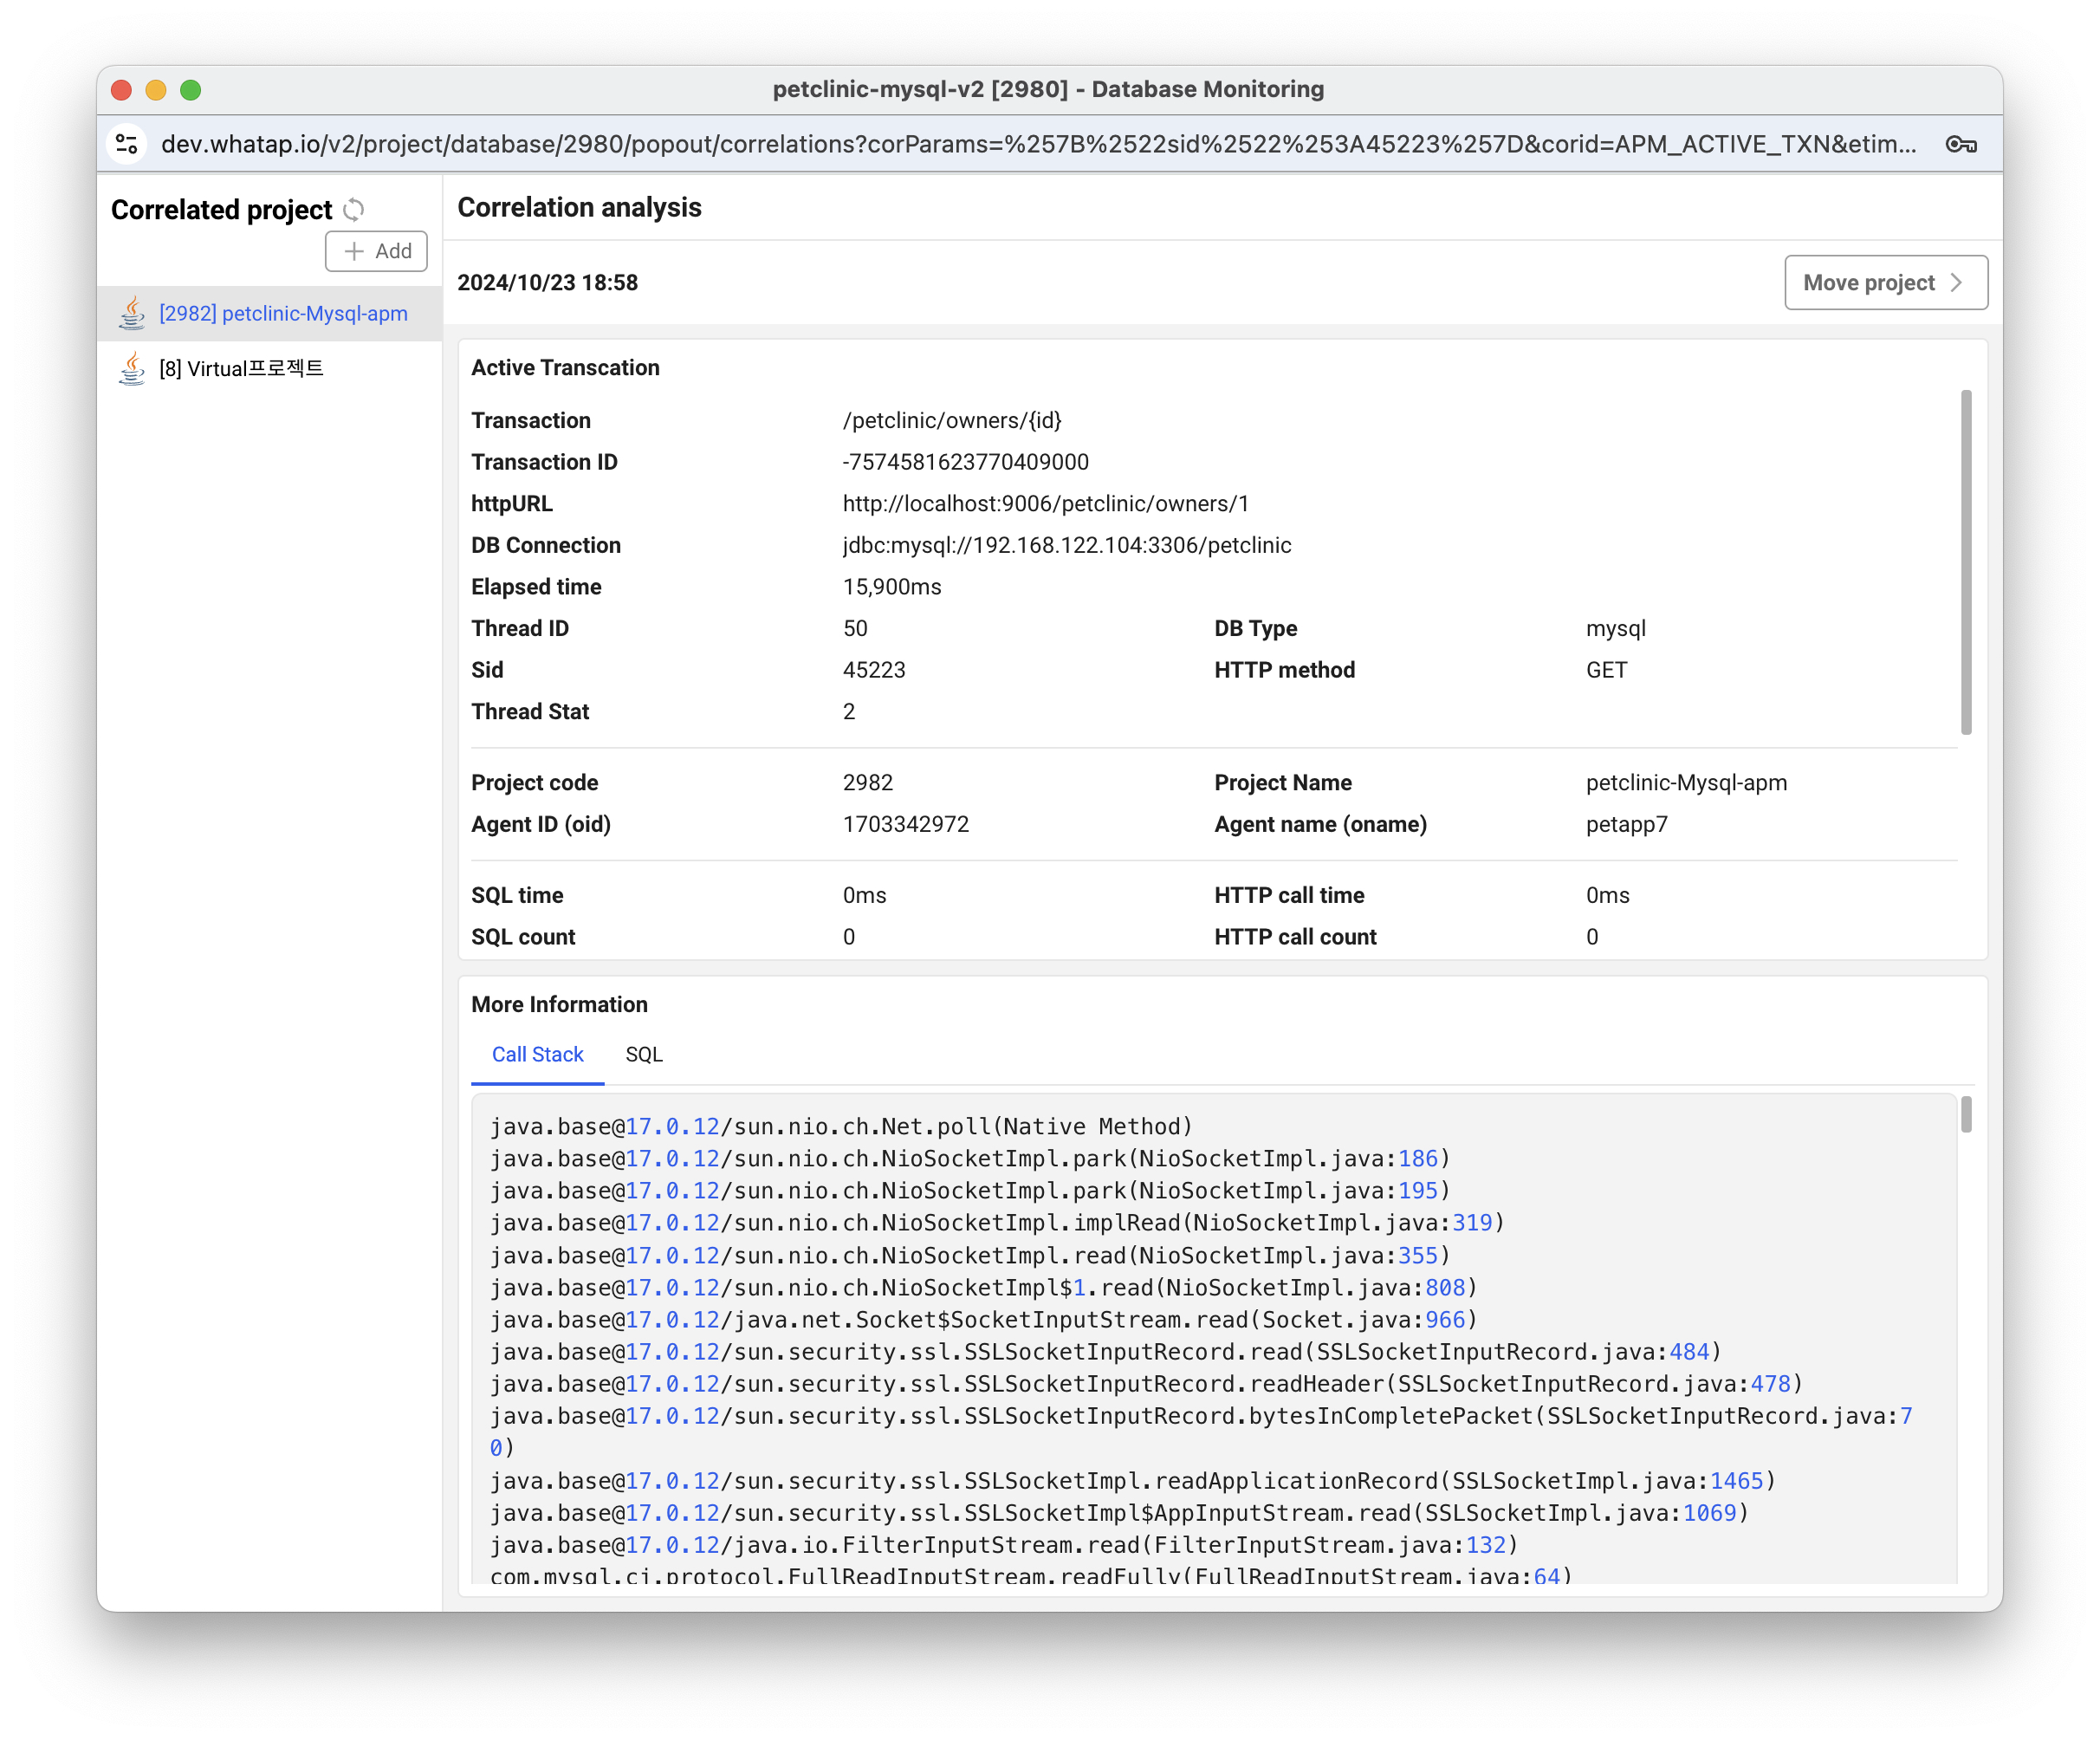This screenshot has height=1740, width=2100.
Task: Click the Sid value 45223
Action: 874,670
